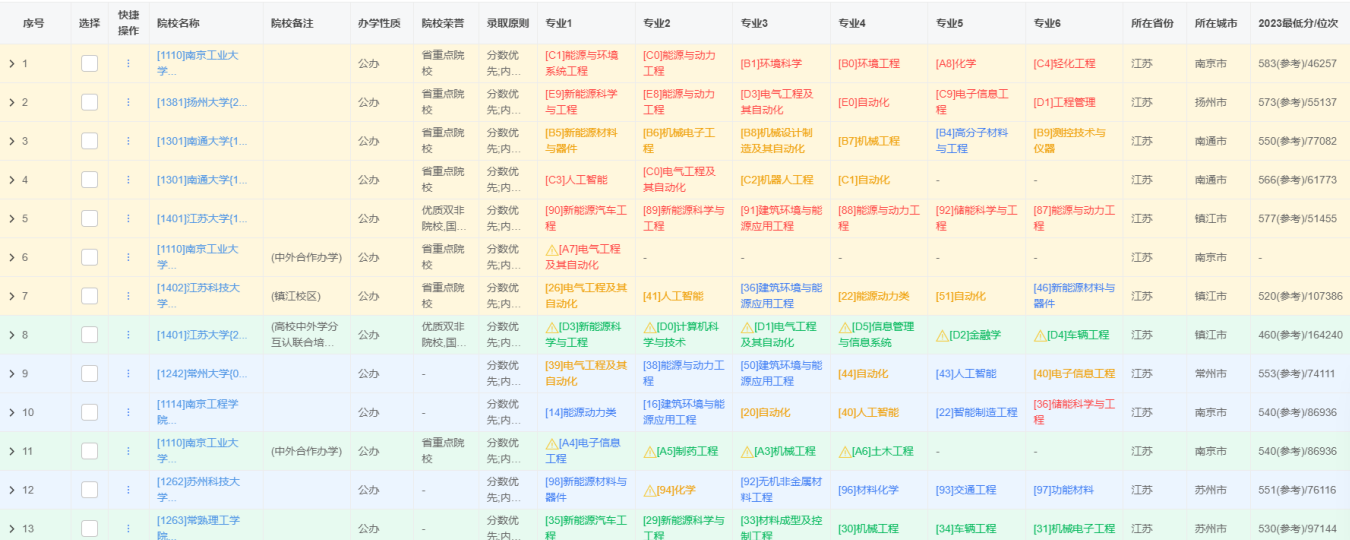Image resolution: width=1350 pixels, height=540 pixels.
Task: Click warning icon next to [A5]制药工程
Action: [649, 451]
